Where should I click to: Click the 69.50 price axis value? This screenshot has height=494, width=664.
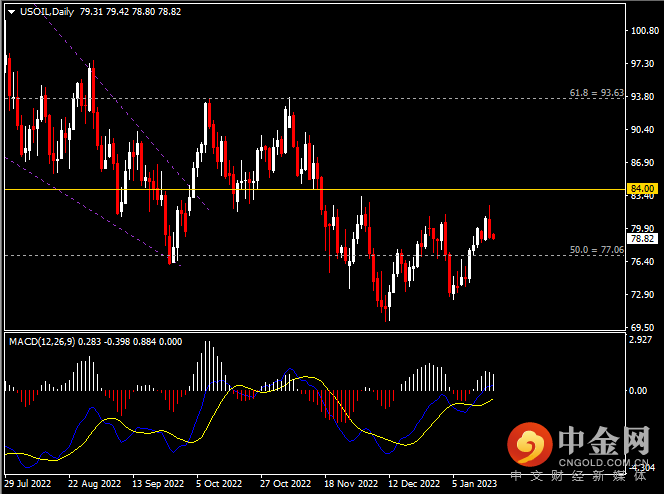coord(641,327)
